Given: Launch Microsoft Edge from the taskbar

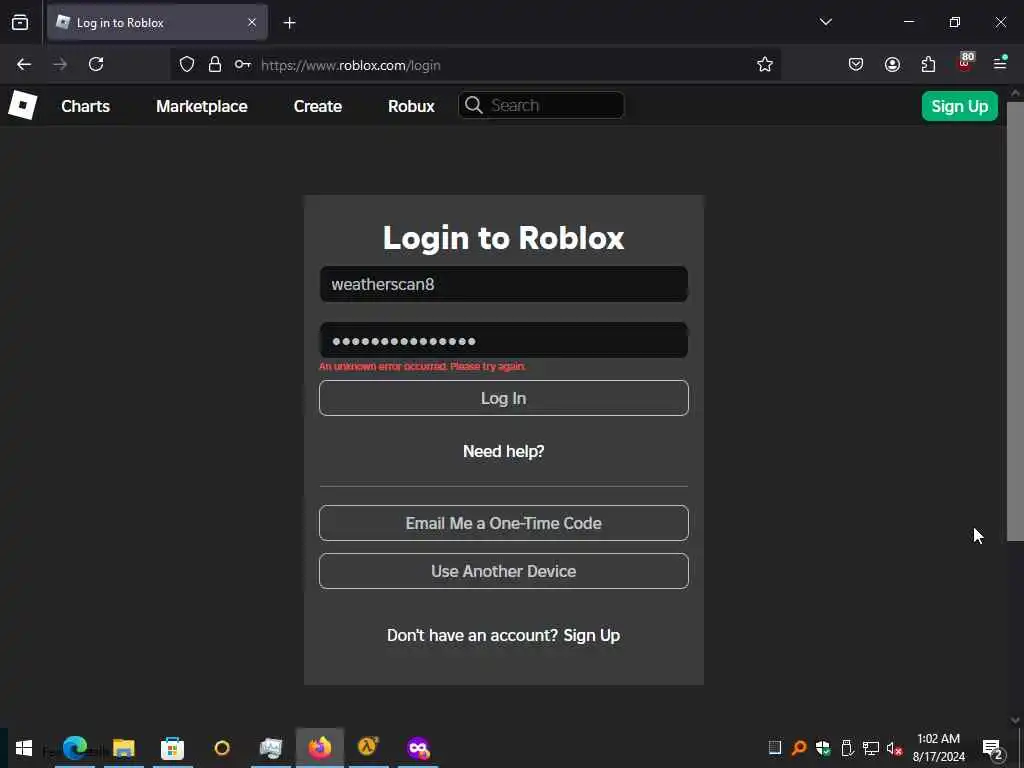Looking at the screenshot, I should click(75, 748).
